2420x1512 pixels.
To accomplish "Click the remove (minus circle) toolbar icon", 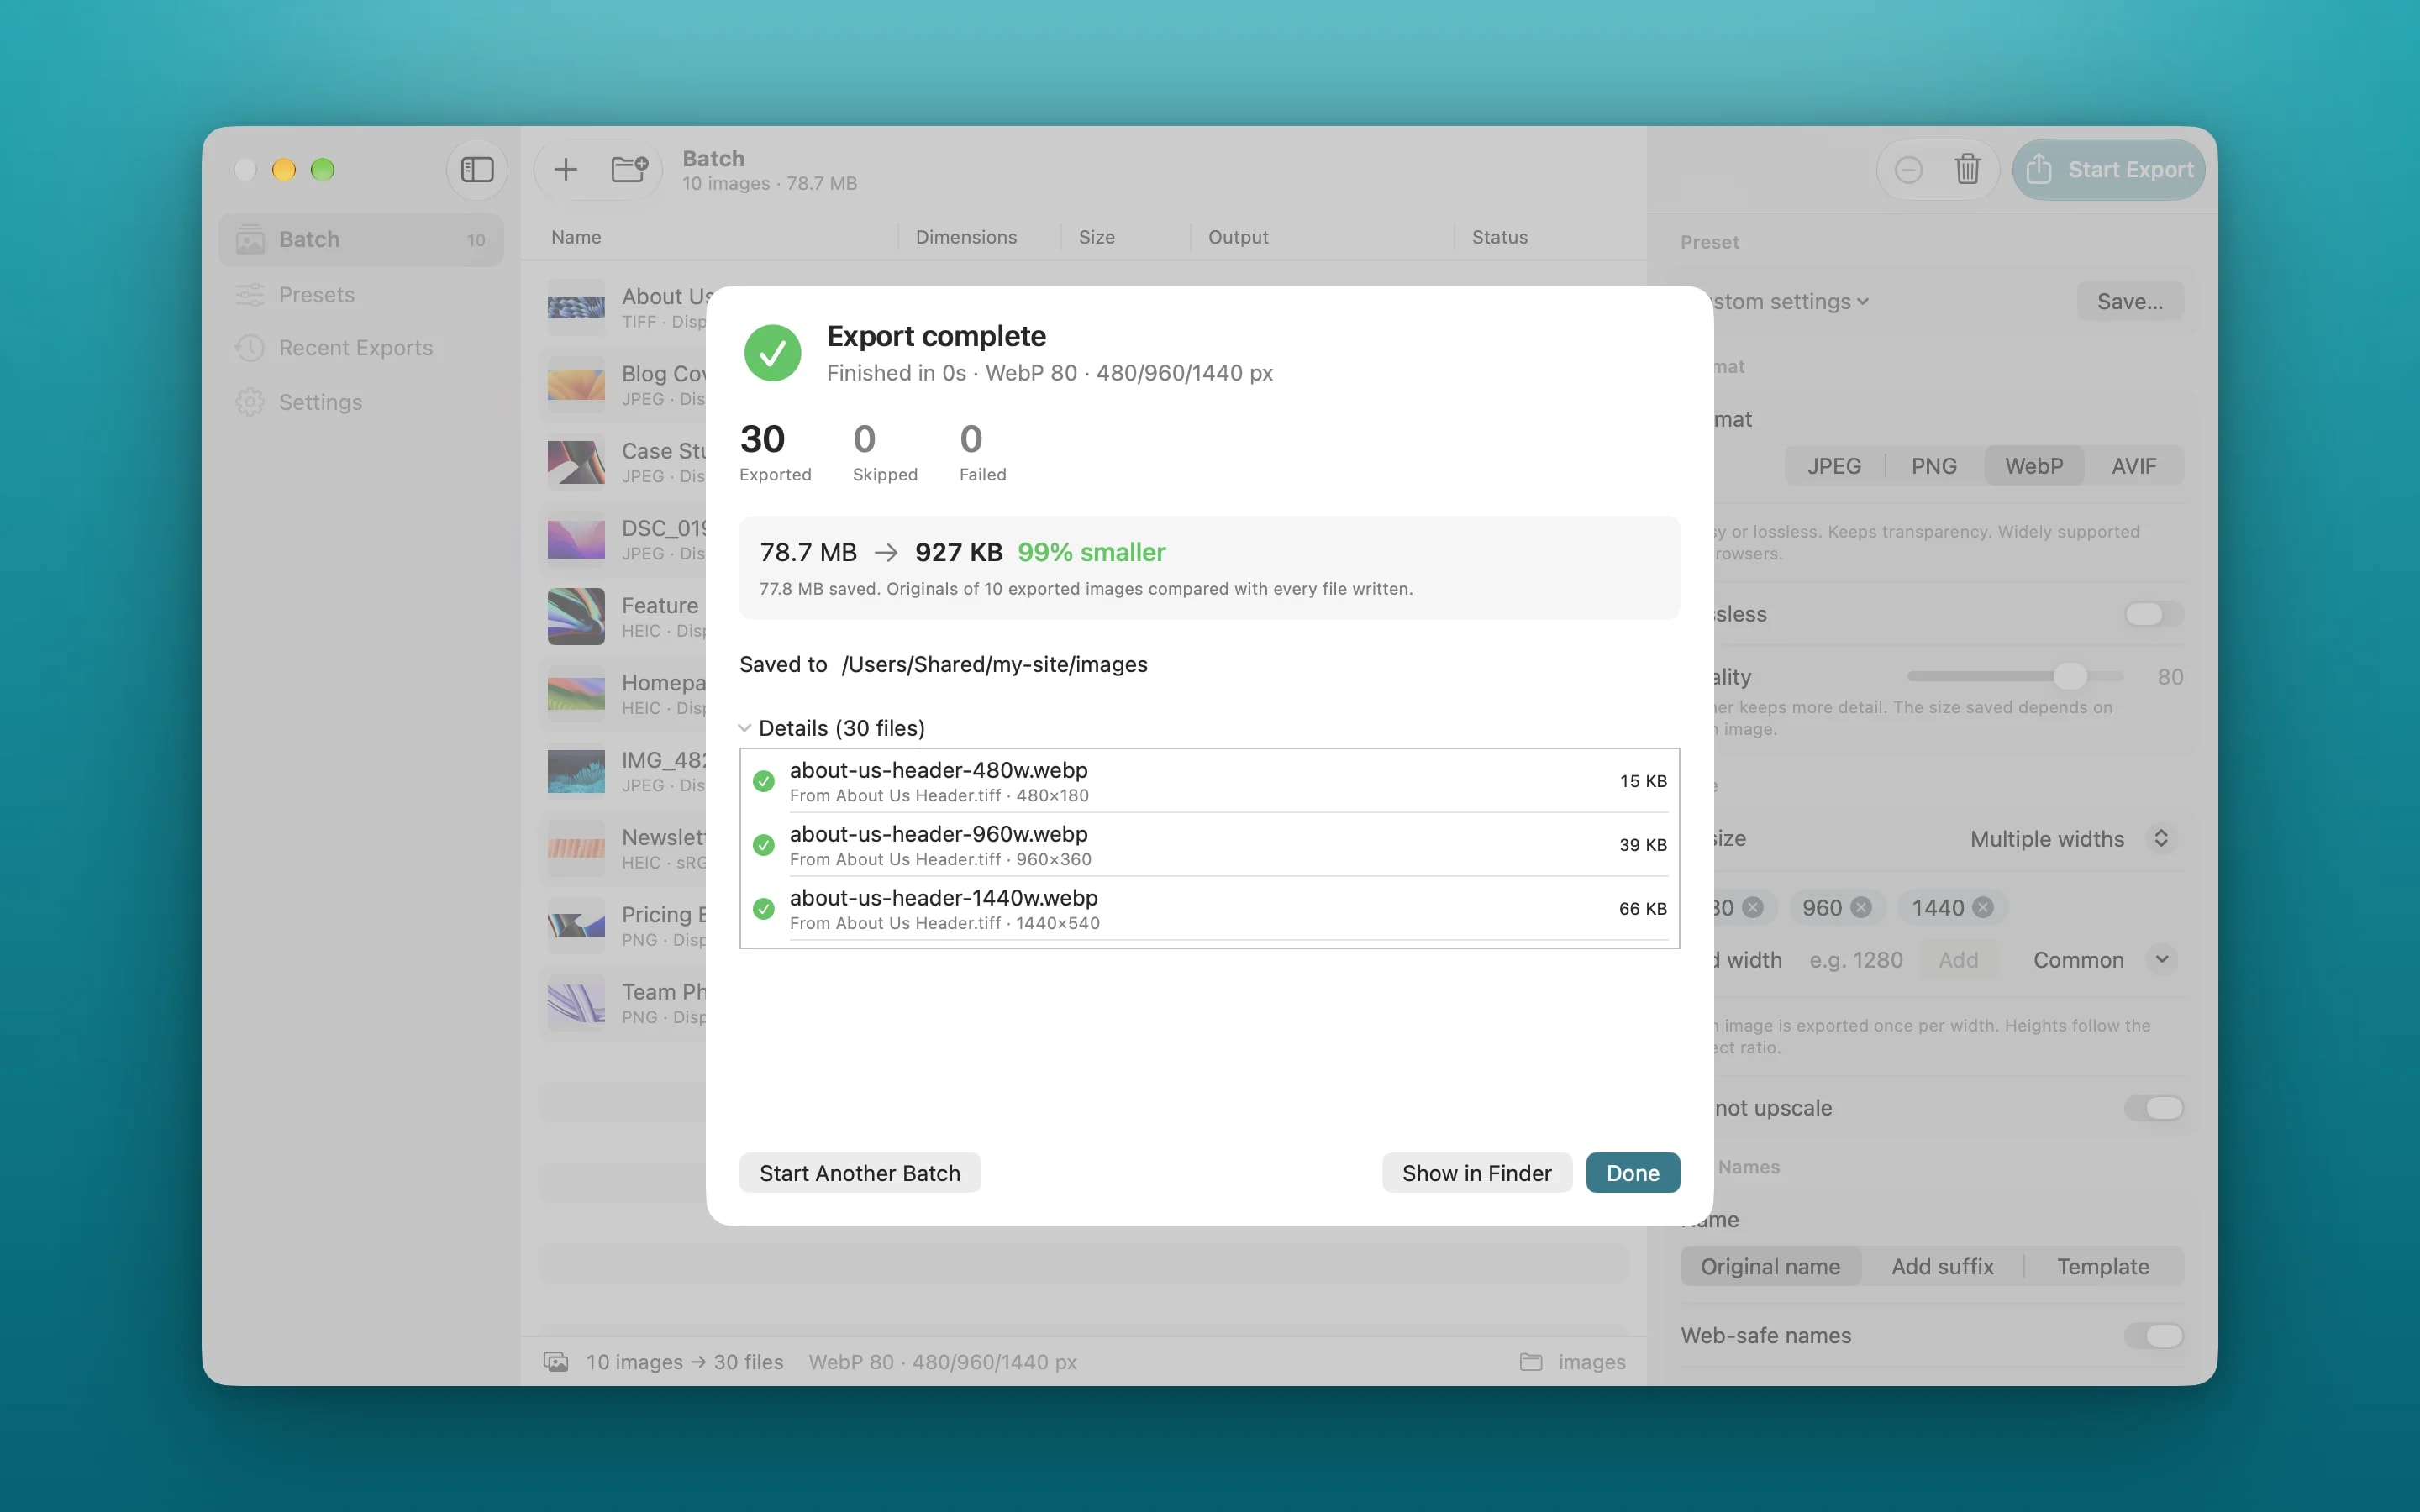I will point(1908,170).
